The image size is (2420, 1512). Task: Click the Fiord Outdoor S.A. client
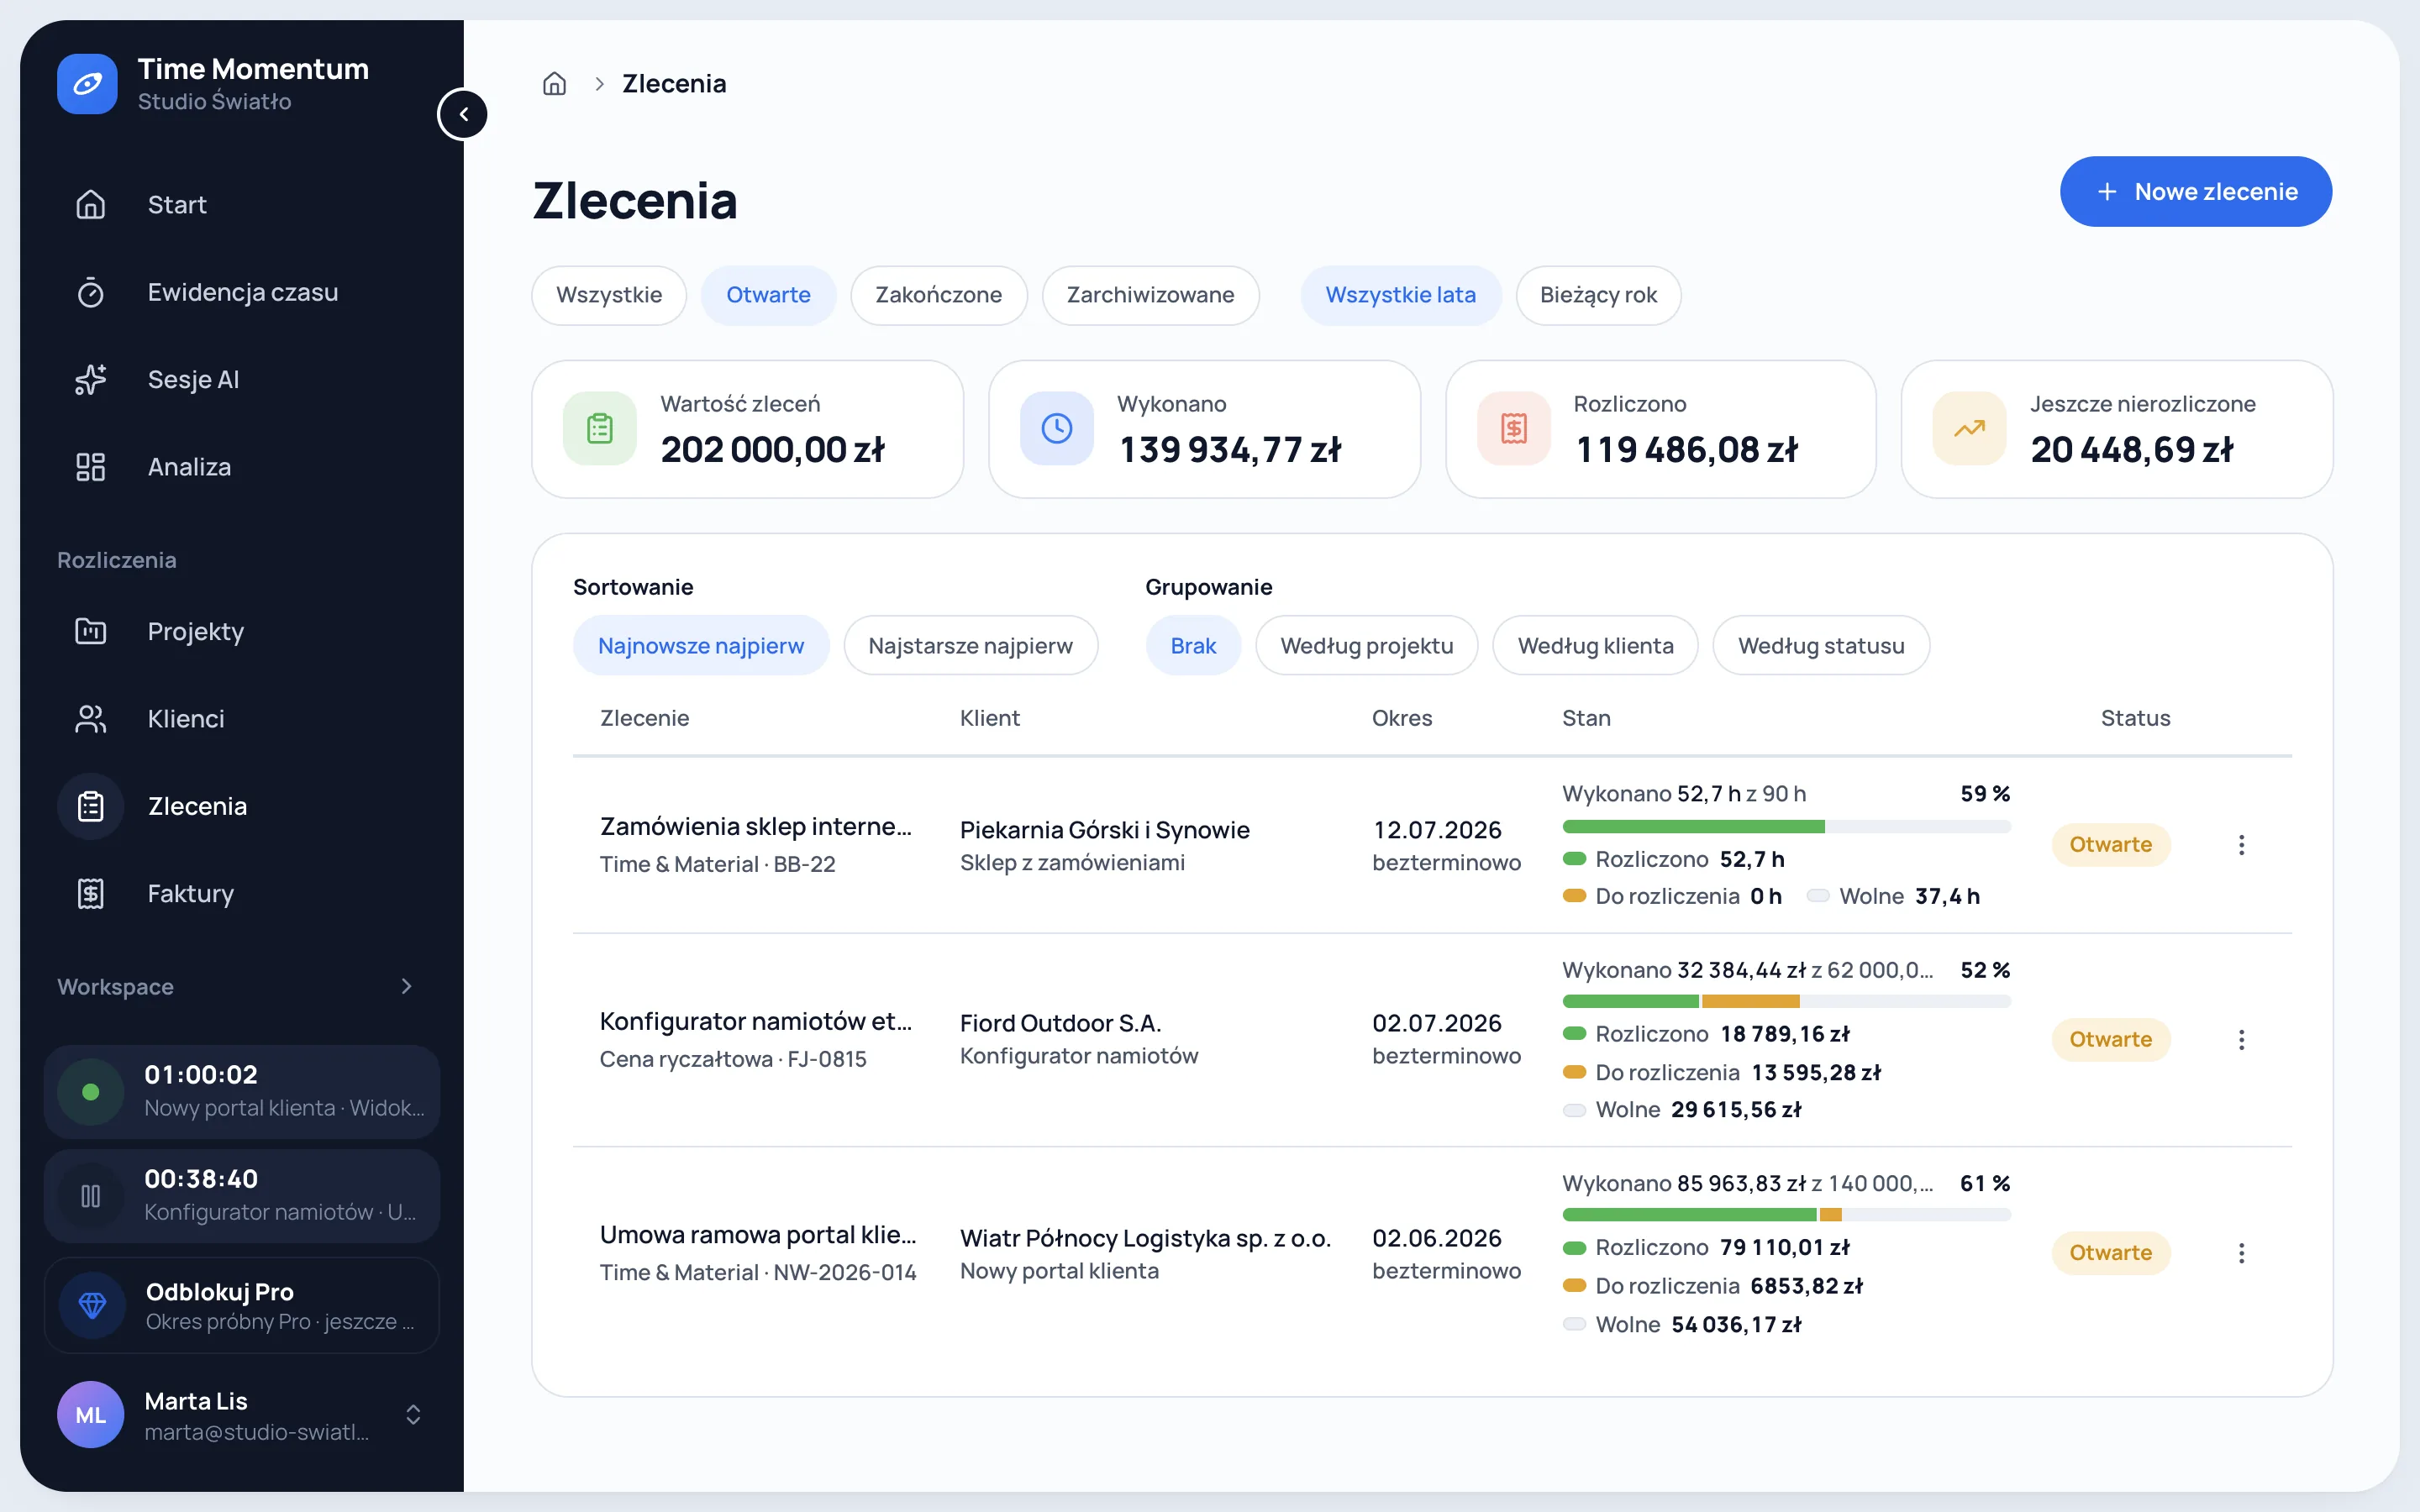pos(1060,1024)
